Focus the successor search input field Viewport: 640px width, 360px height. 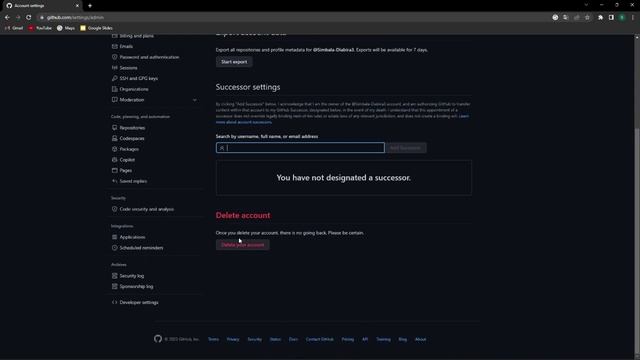point(300,148)
